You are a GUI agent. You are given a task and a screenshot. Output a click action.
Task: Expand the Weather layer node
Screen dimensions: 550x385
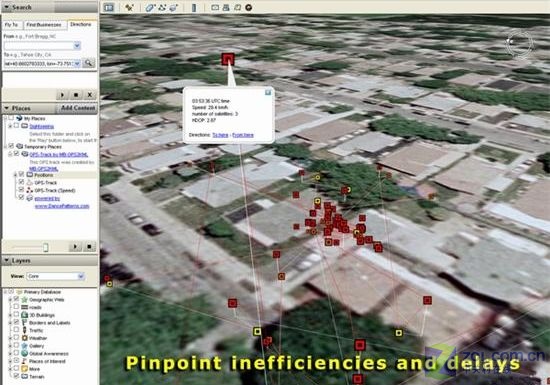click(x=10, y=338)
